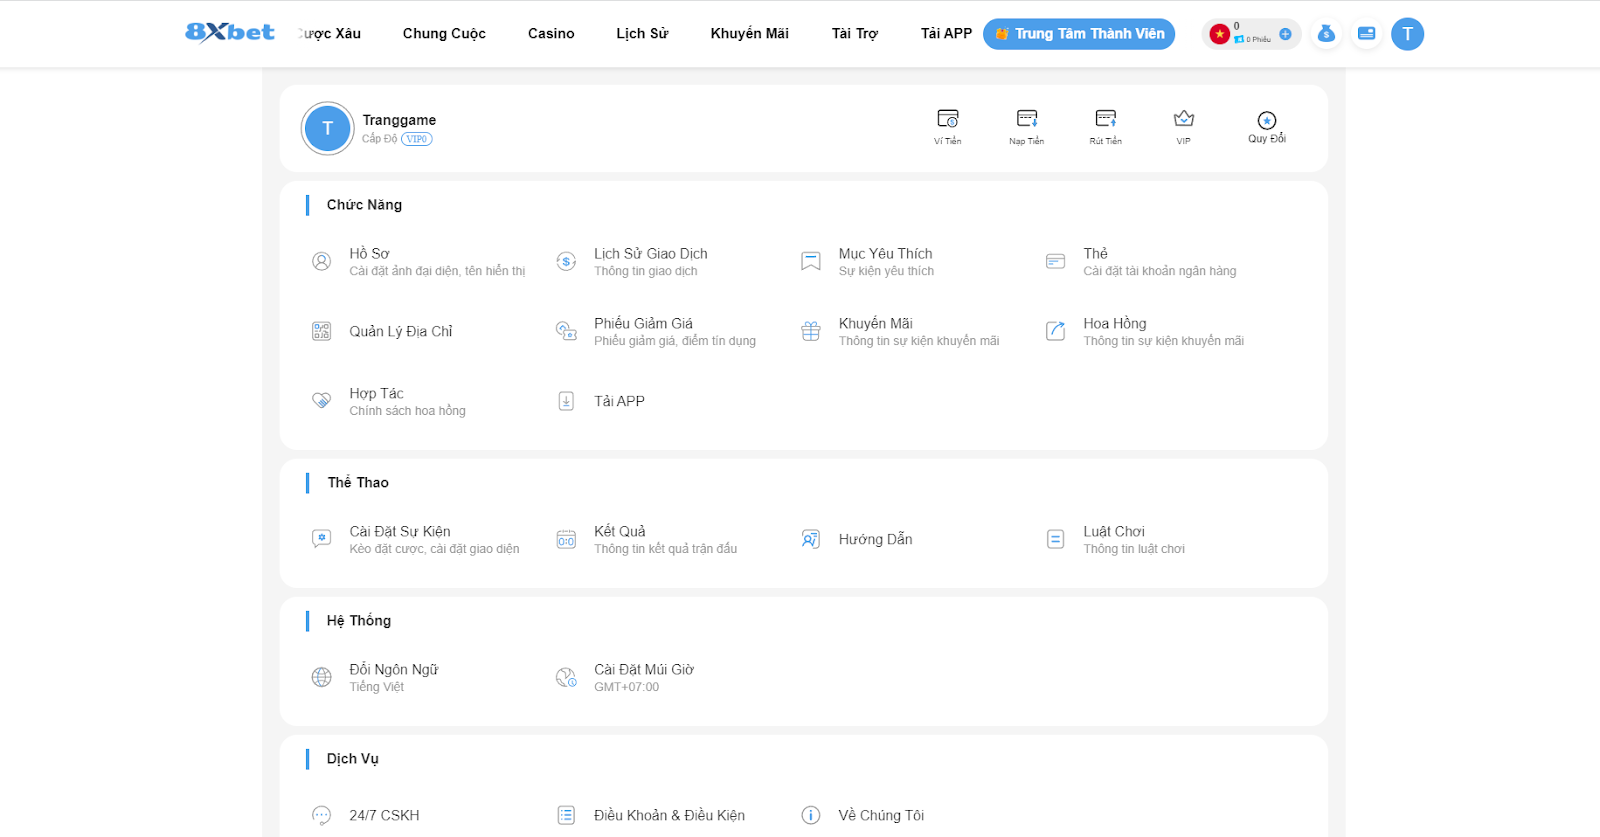Open the Thẻ bank account link
Screen dimensions: 1600x837
click(1096, 254)
